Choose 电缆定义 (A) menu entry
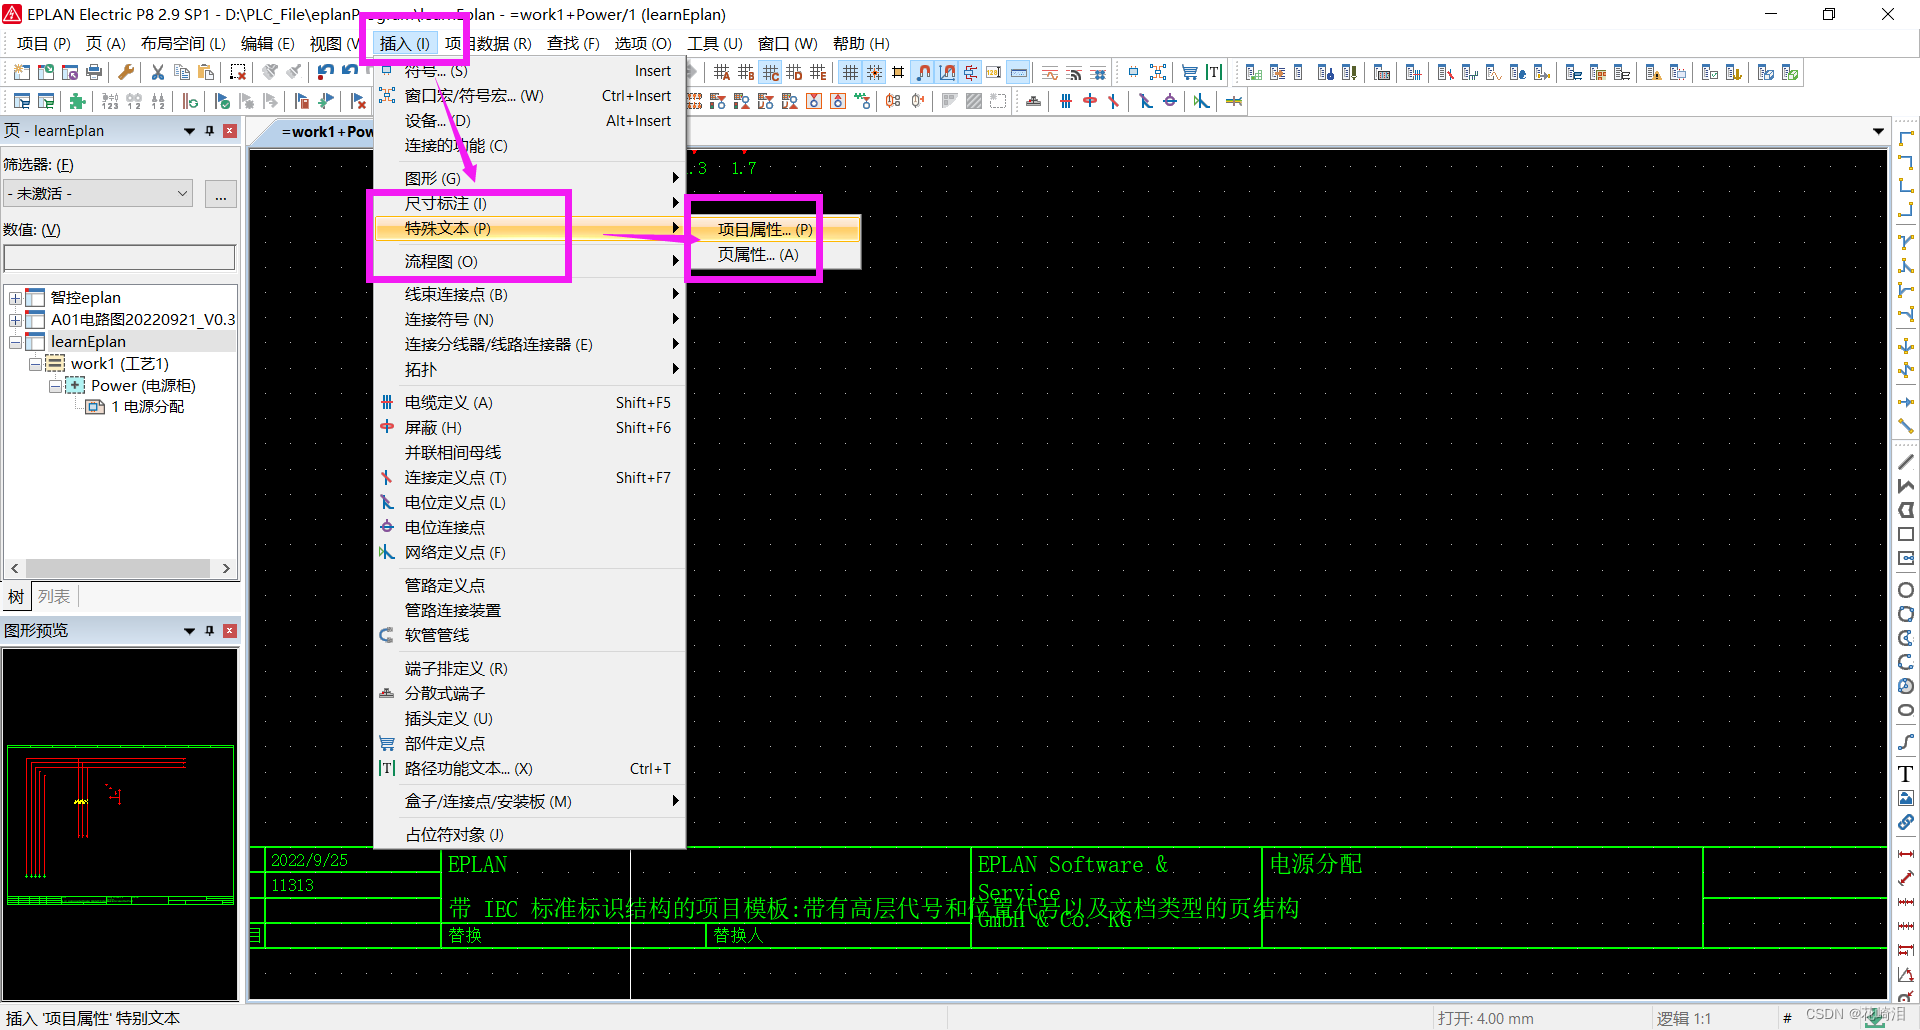Image resolution: width=1920 pixels, height=1030 pixels. point(529,402)
